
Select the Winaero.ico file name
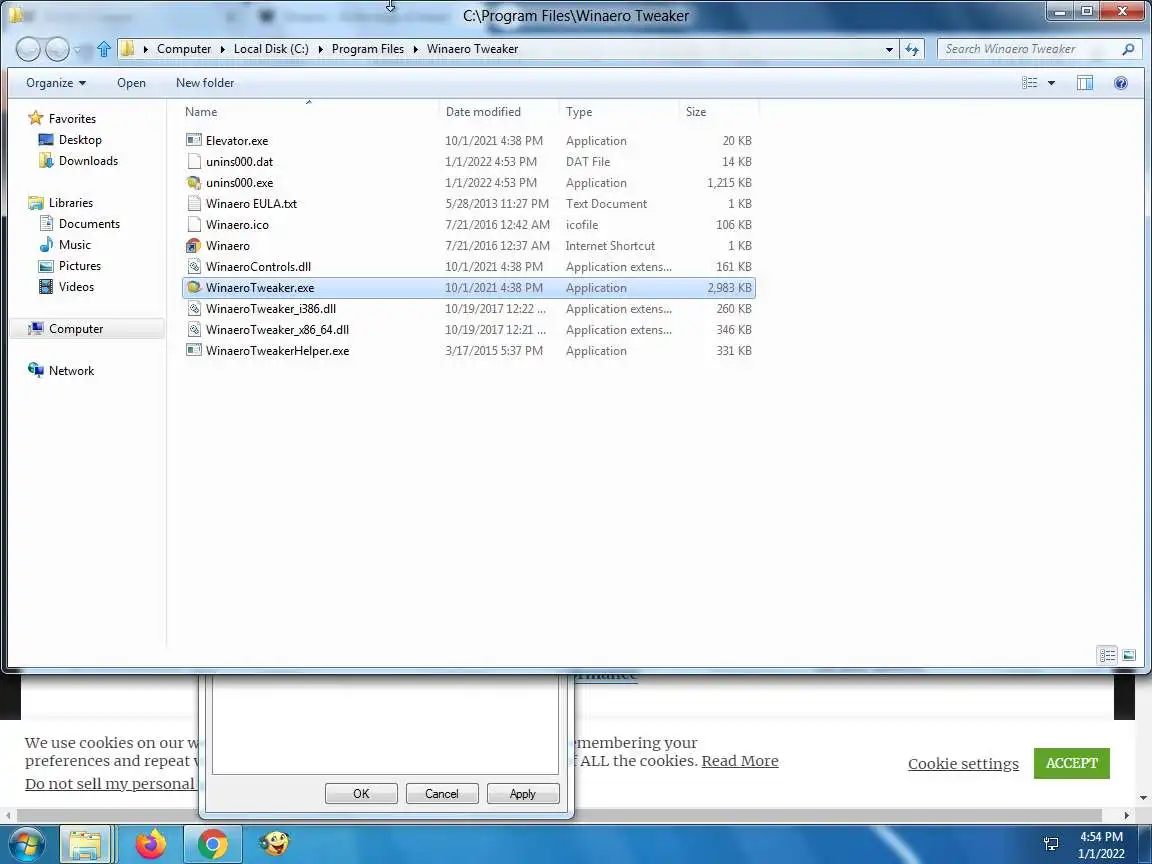click(237, 225)
